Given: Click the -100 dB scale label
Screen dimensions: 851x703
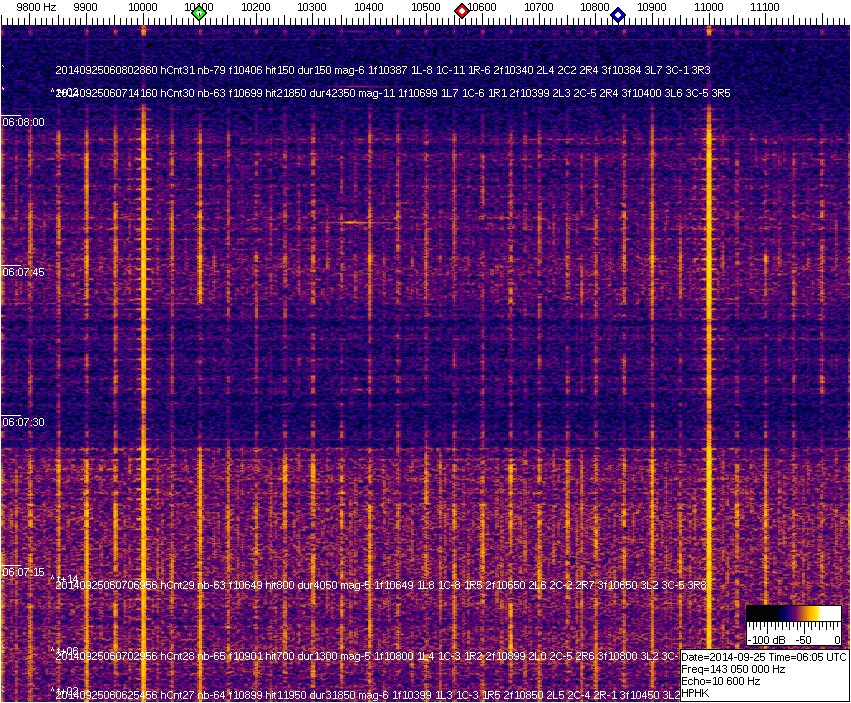Looking at the screenshot, I should (x=766, y=639).
